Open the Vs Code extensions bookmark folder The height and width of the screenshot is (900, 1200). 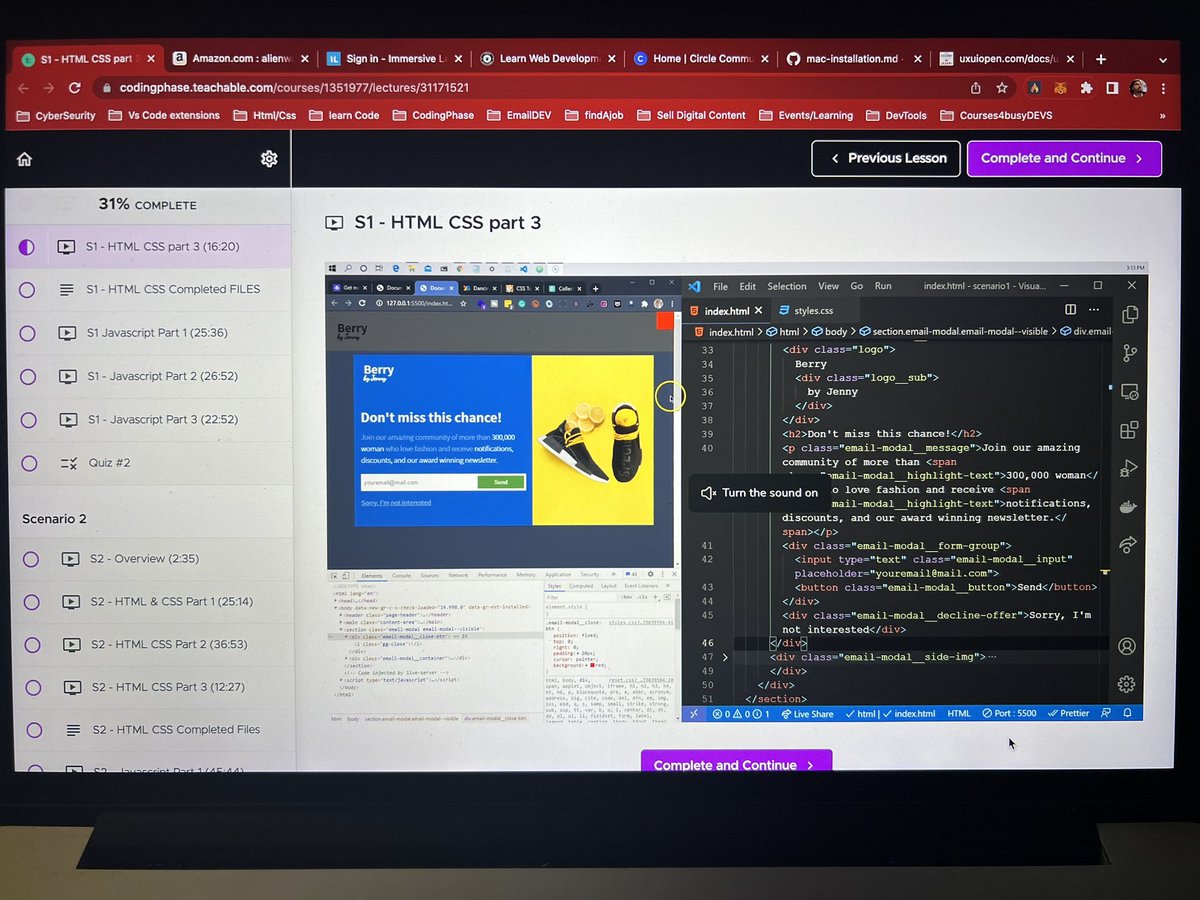pos(163,116)
